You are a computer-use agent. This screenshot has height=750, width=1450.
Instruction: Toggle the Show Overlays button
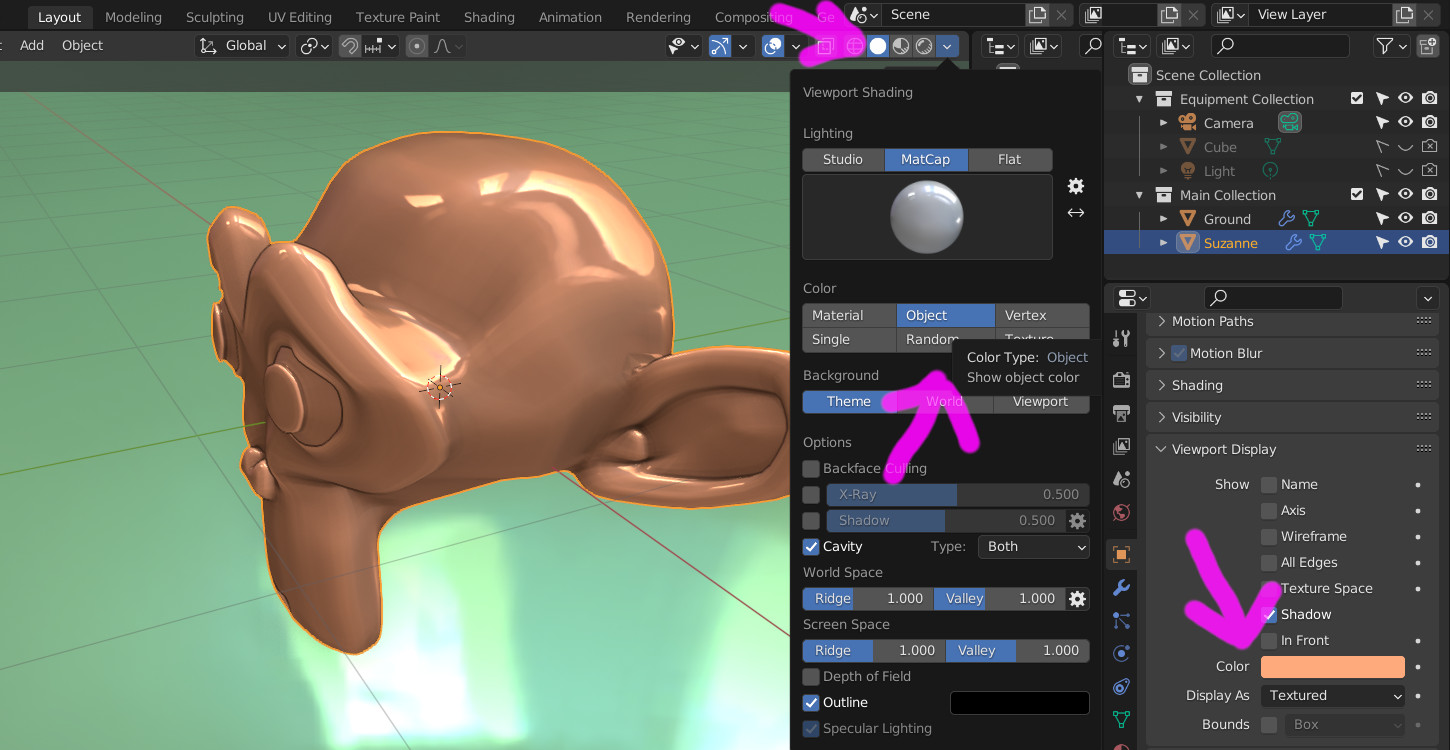(x=772, y=46)
